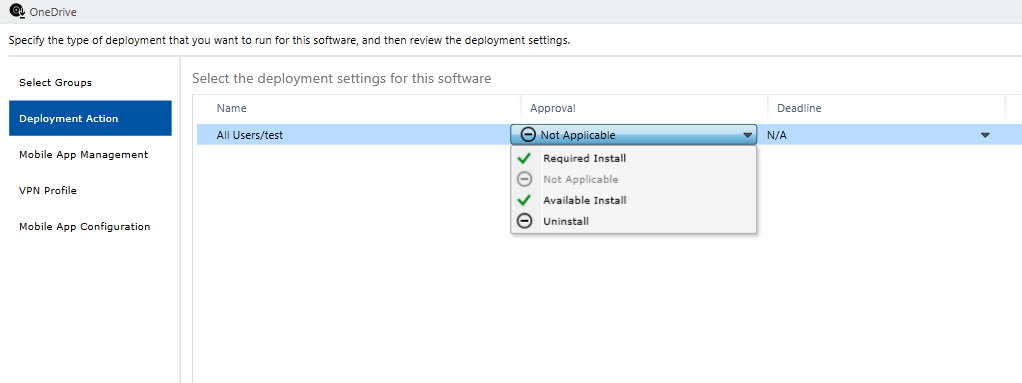Viewport: 1022px width, 383px height.
Task: Click green checkmark icon beside Available Install
Action: tap(523, 200)
